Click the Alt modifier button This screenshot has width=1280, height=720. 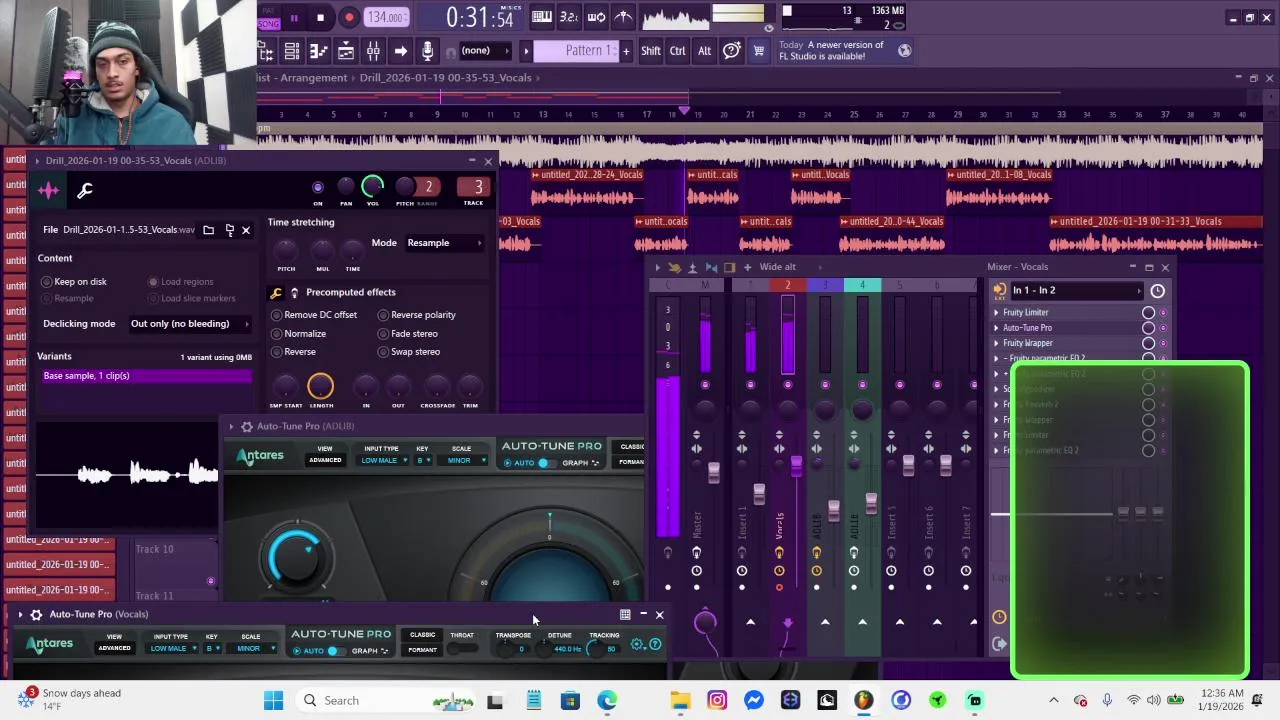coord(704,51)
